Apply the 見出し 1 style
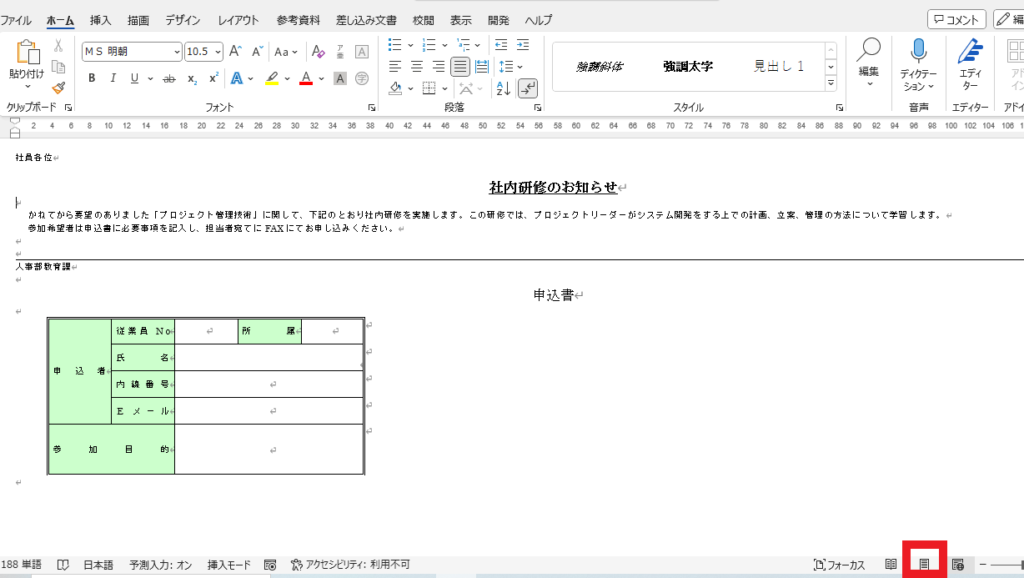 778,66
